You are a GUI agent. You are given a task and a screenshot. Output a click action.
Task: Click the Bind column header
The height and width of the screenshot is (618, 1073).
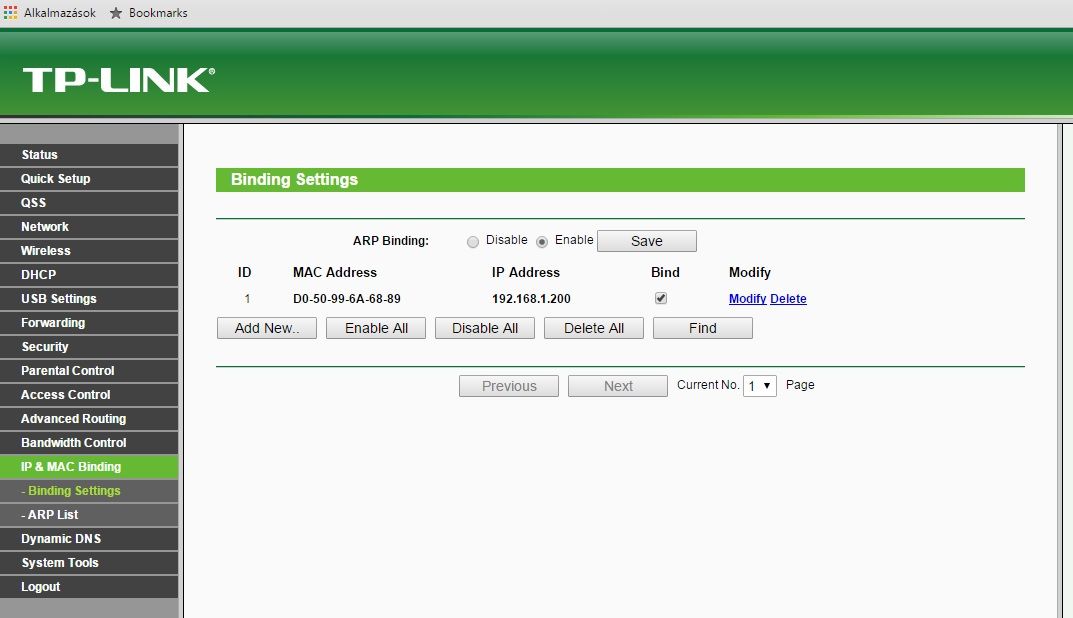[665, 272]
